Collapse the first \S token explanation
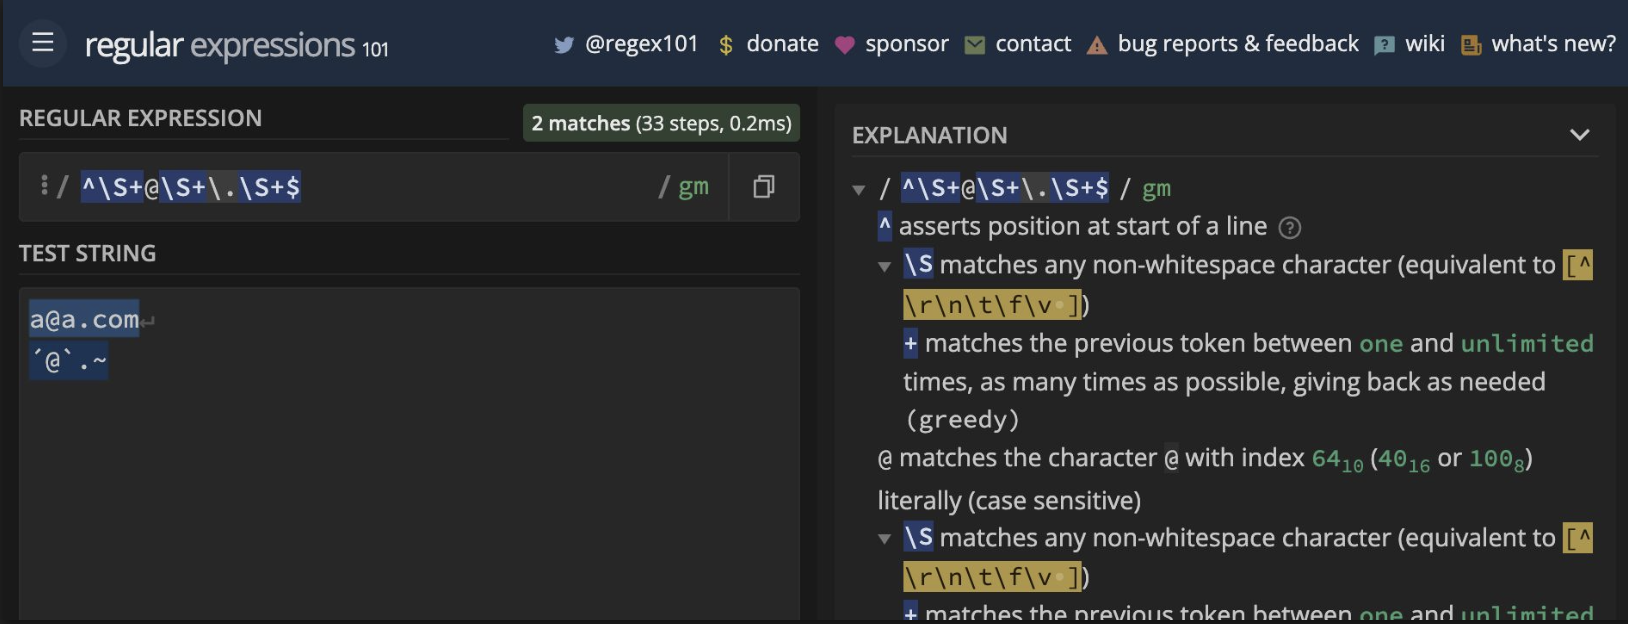 tap(884, 266)
